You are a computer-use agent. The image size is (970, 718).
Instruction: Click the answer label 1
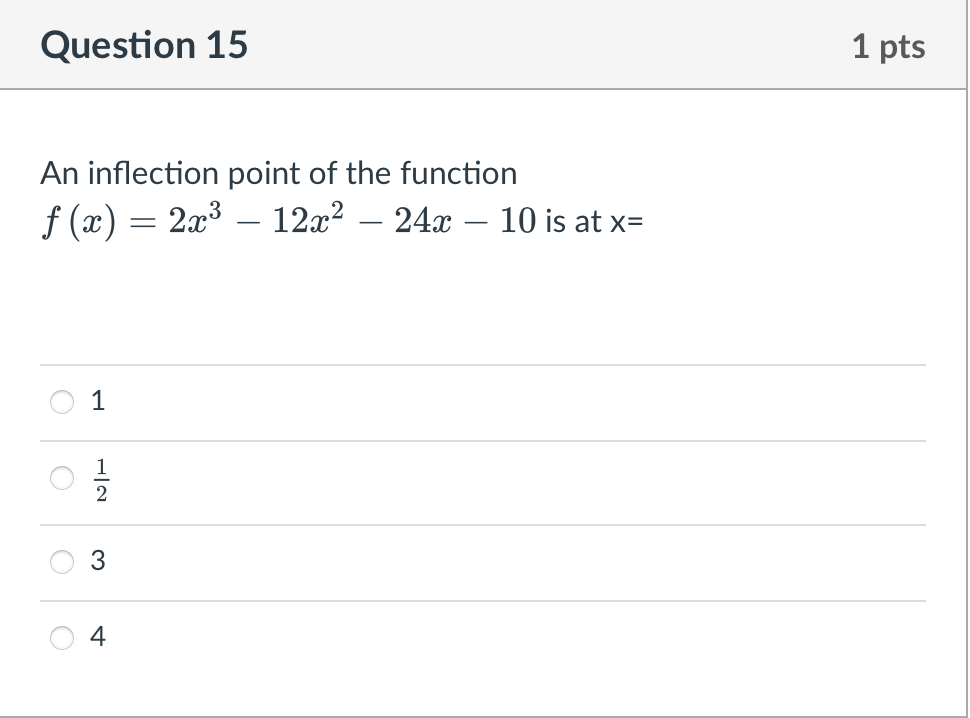[97, 401]
